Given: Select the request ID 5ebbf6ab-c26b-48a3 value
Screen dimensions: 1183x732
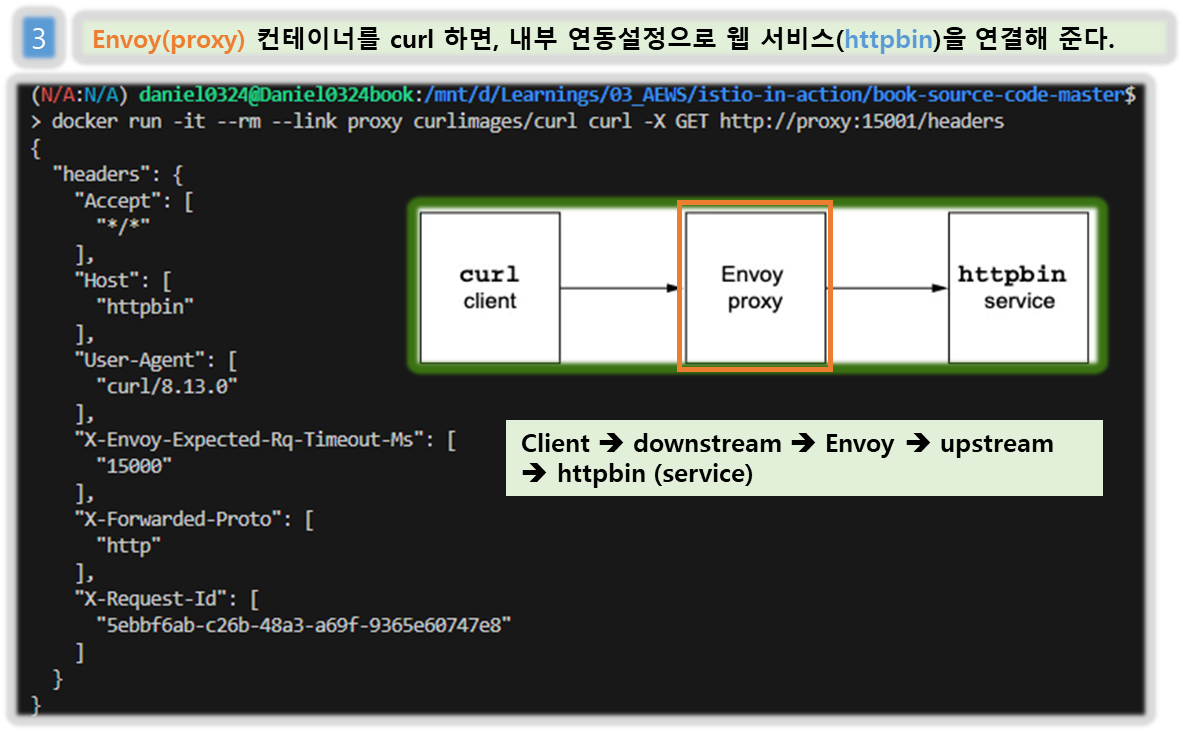Looking at the screenshot, I should tap(303, 626).
